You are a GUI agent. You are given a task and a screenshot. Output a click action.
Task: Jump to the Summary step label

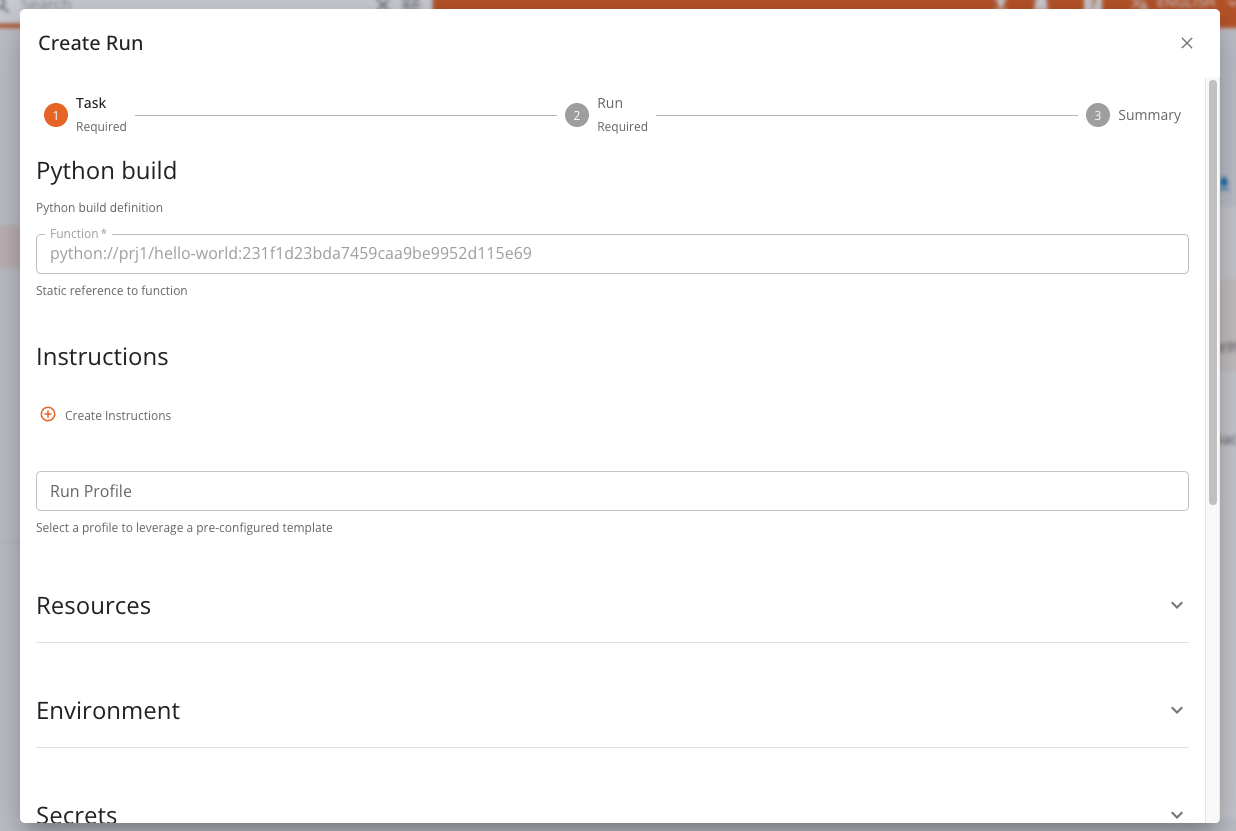(1149, 115)
